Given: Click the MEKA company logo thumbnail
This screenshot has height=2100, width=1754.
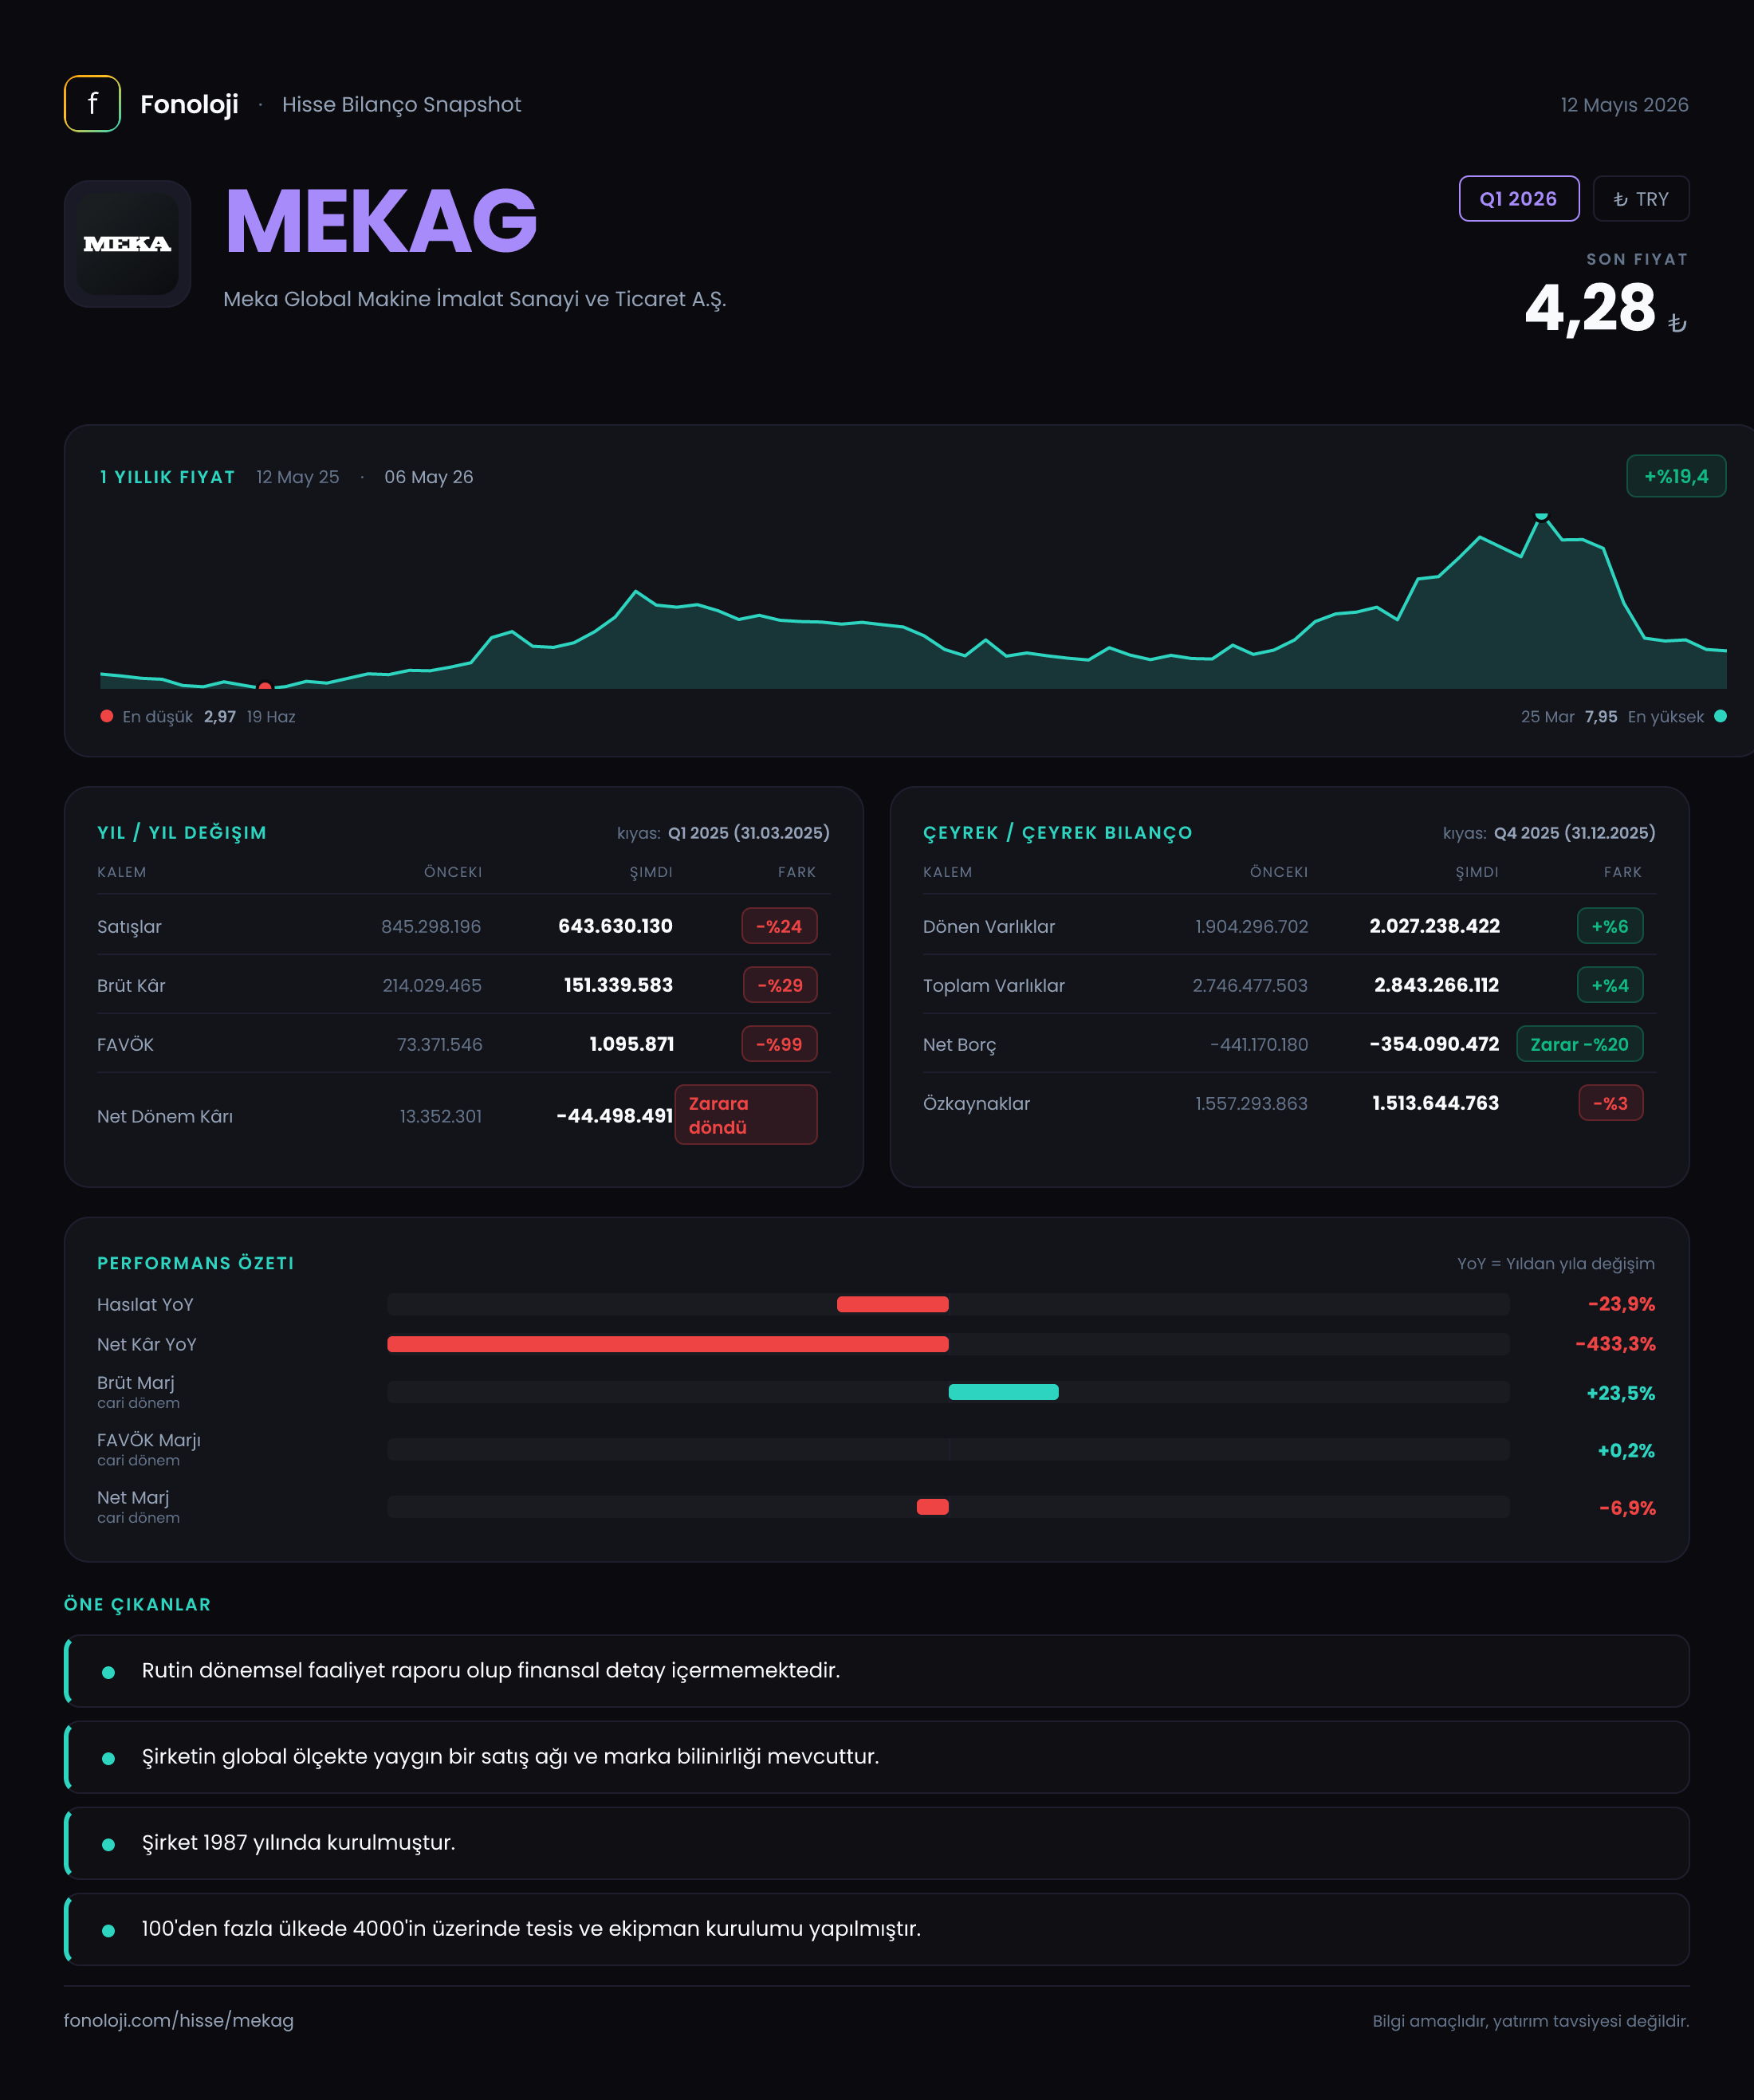Looking at the screenshot, I should (x=127, y=244).
